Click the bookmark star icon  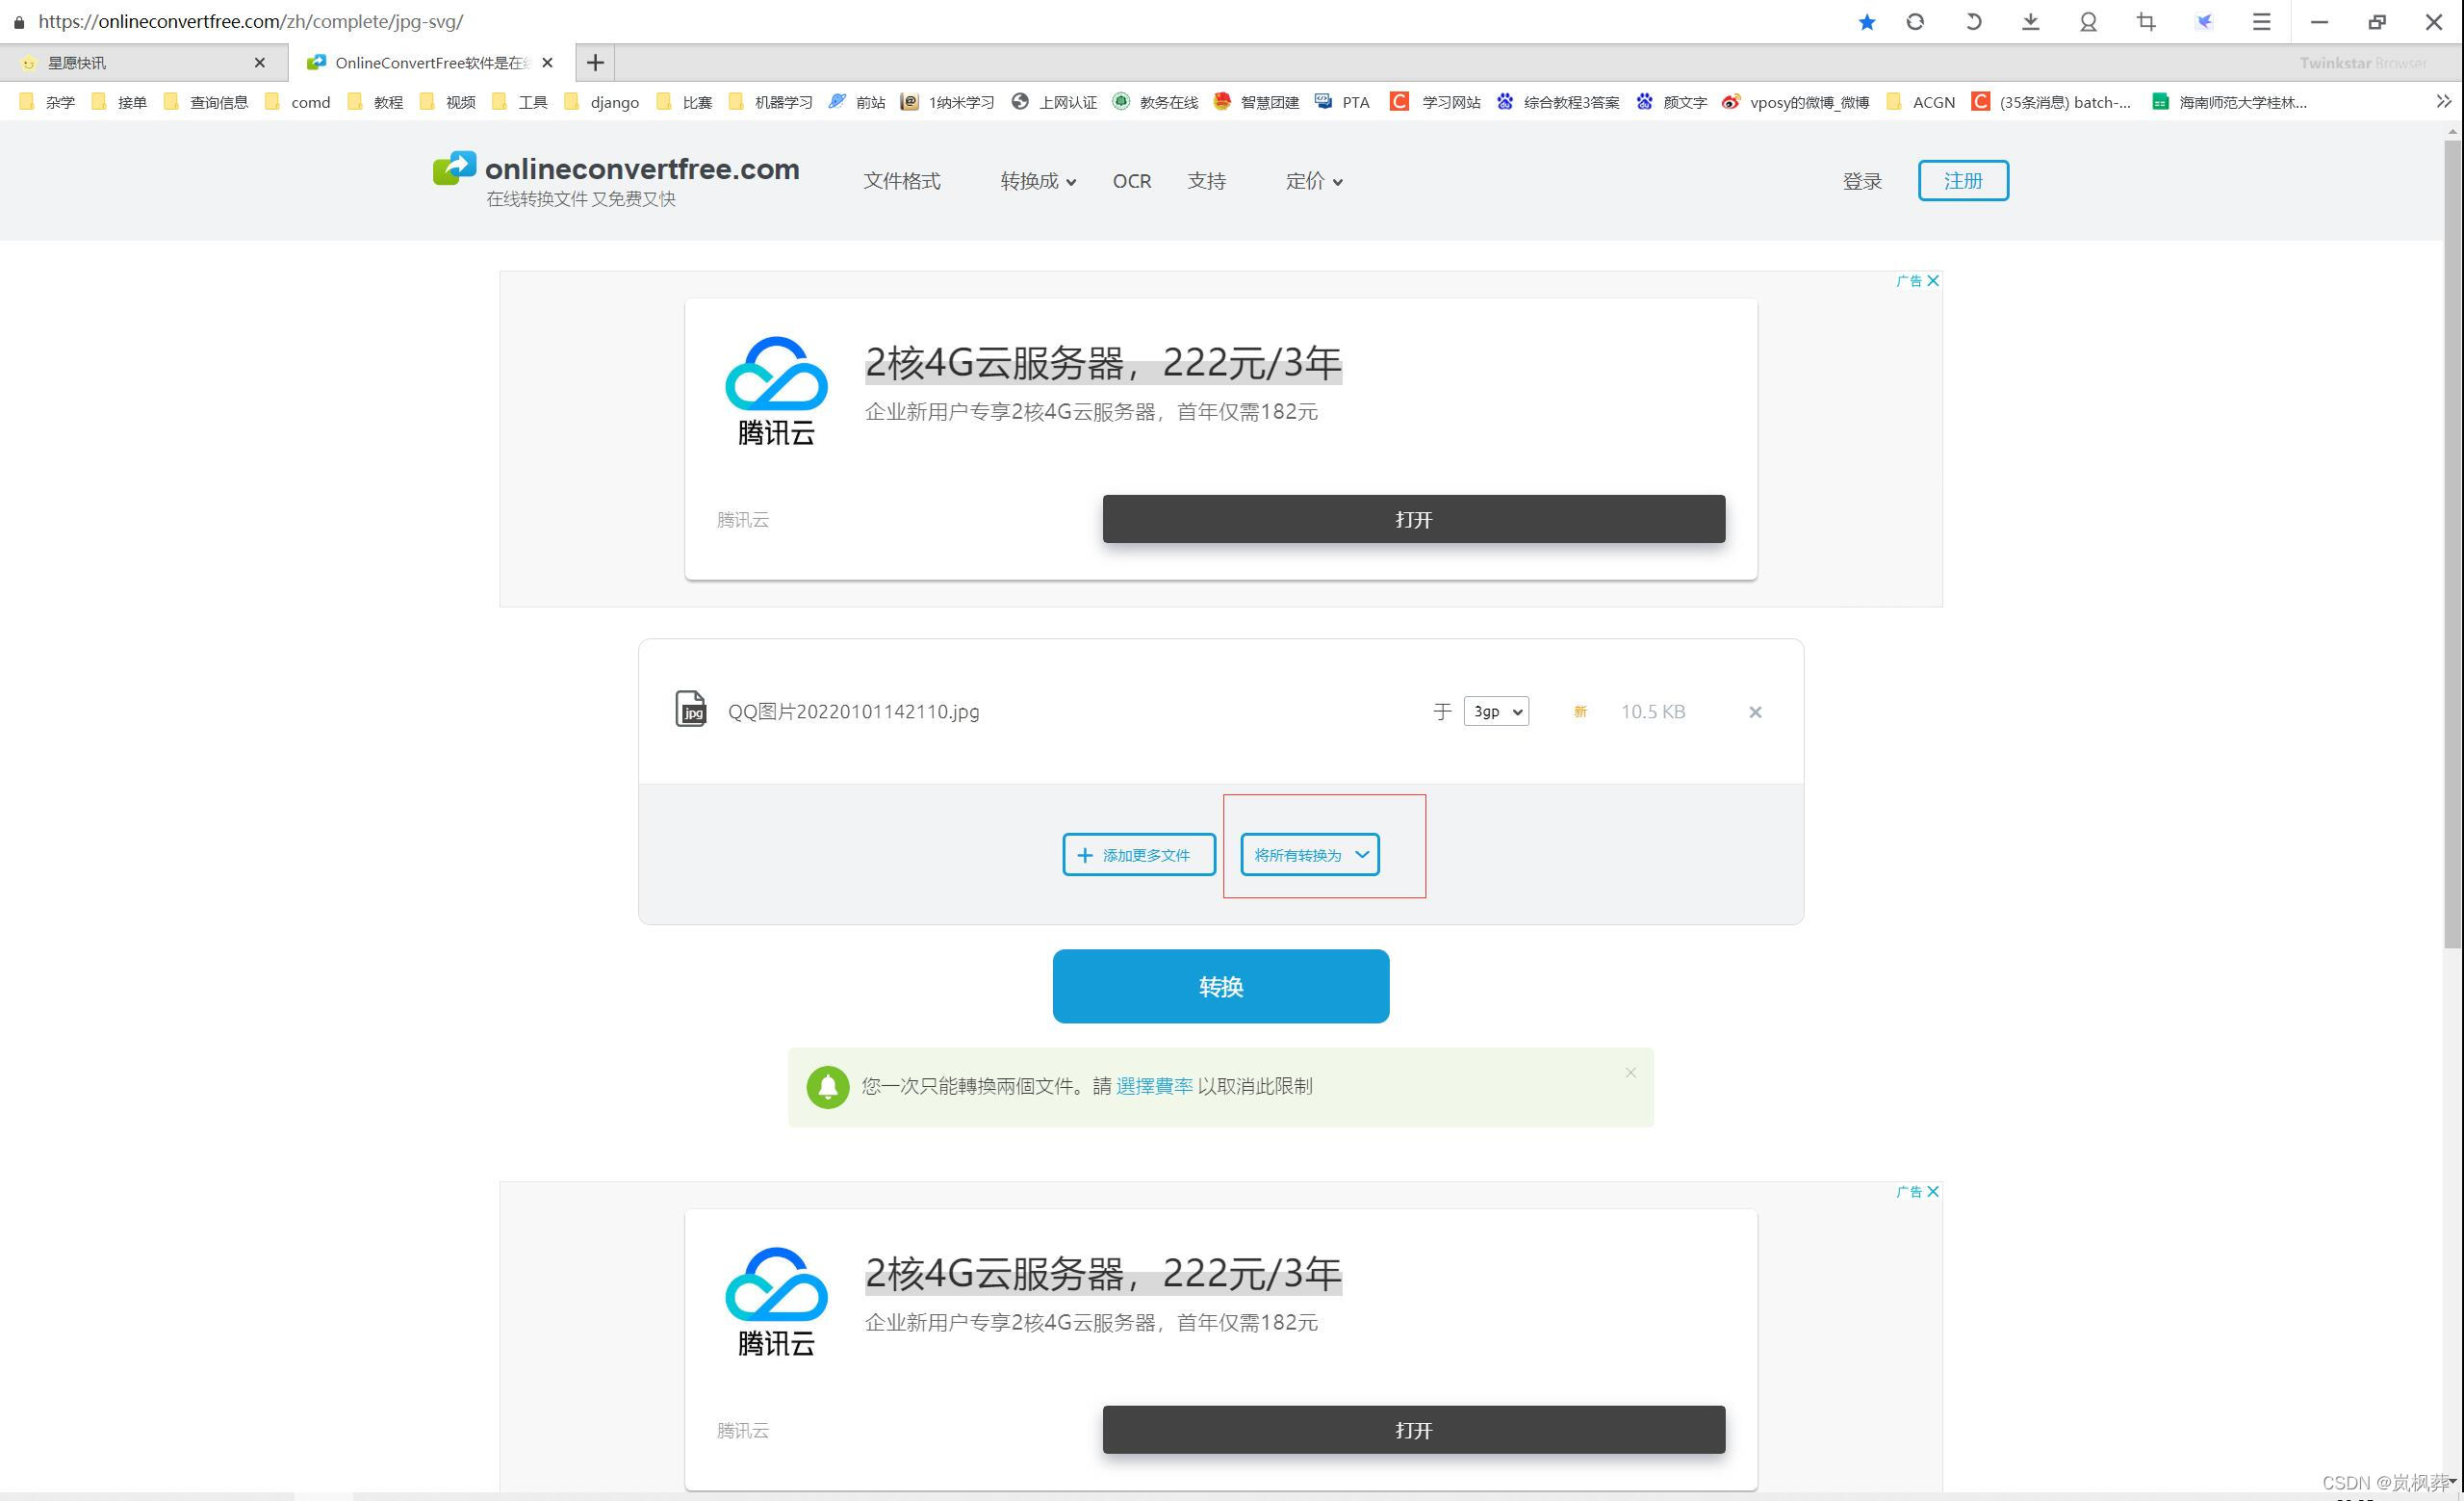(1866, 22)
